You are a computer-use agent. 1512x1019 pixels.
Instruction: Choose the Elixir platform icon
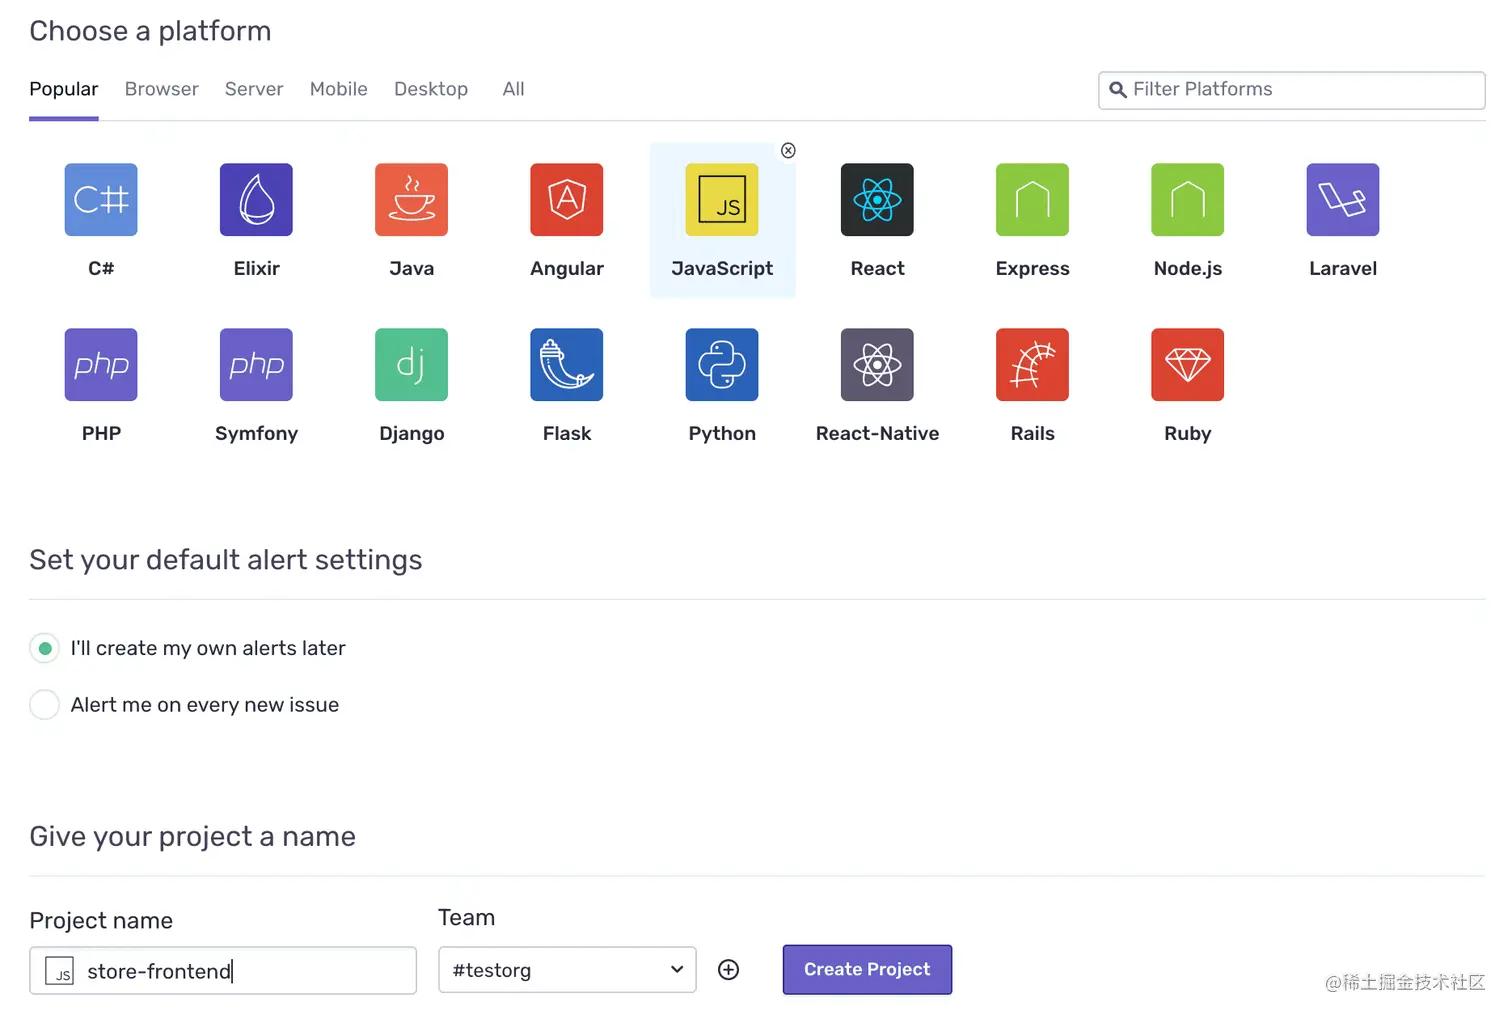pyautogui.click(x=256, y=200)
